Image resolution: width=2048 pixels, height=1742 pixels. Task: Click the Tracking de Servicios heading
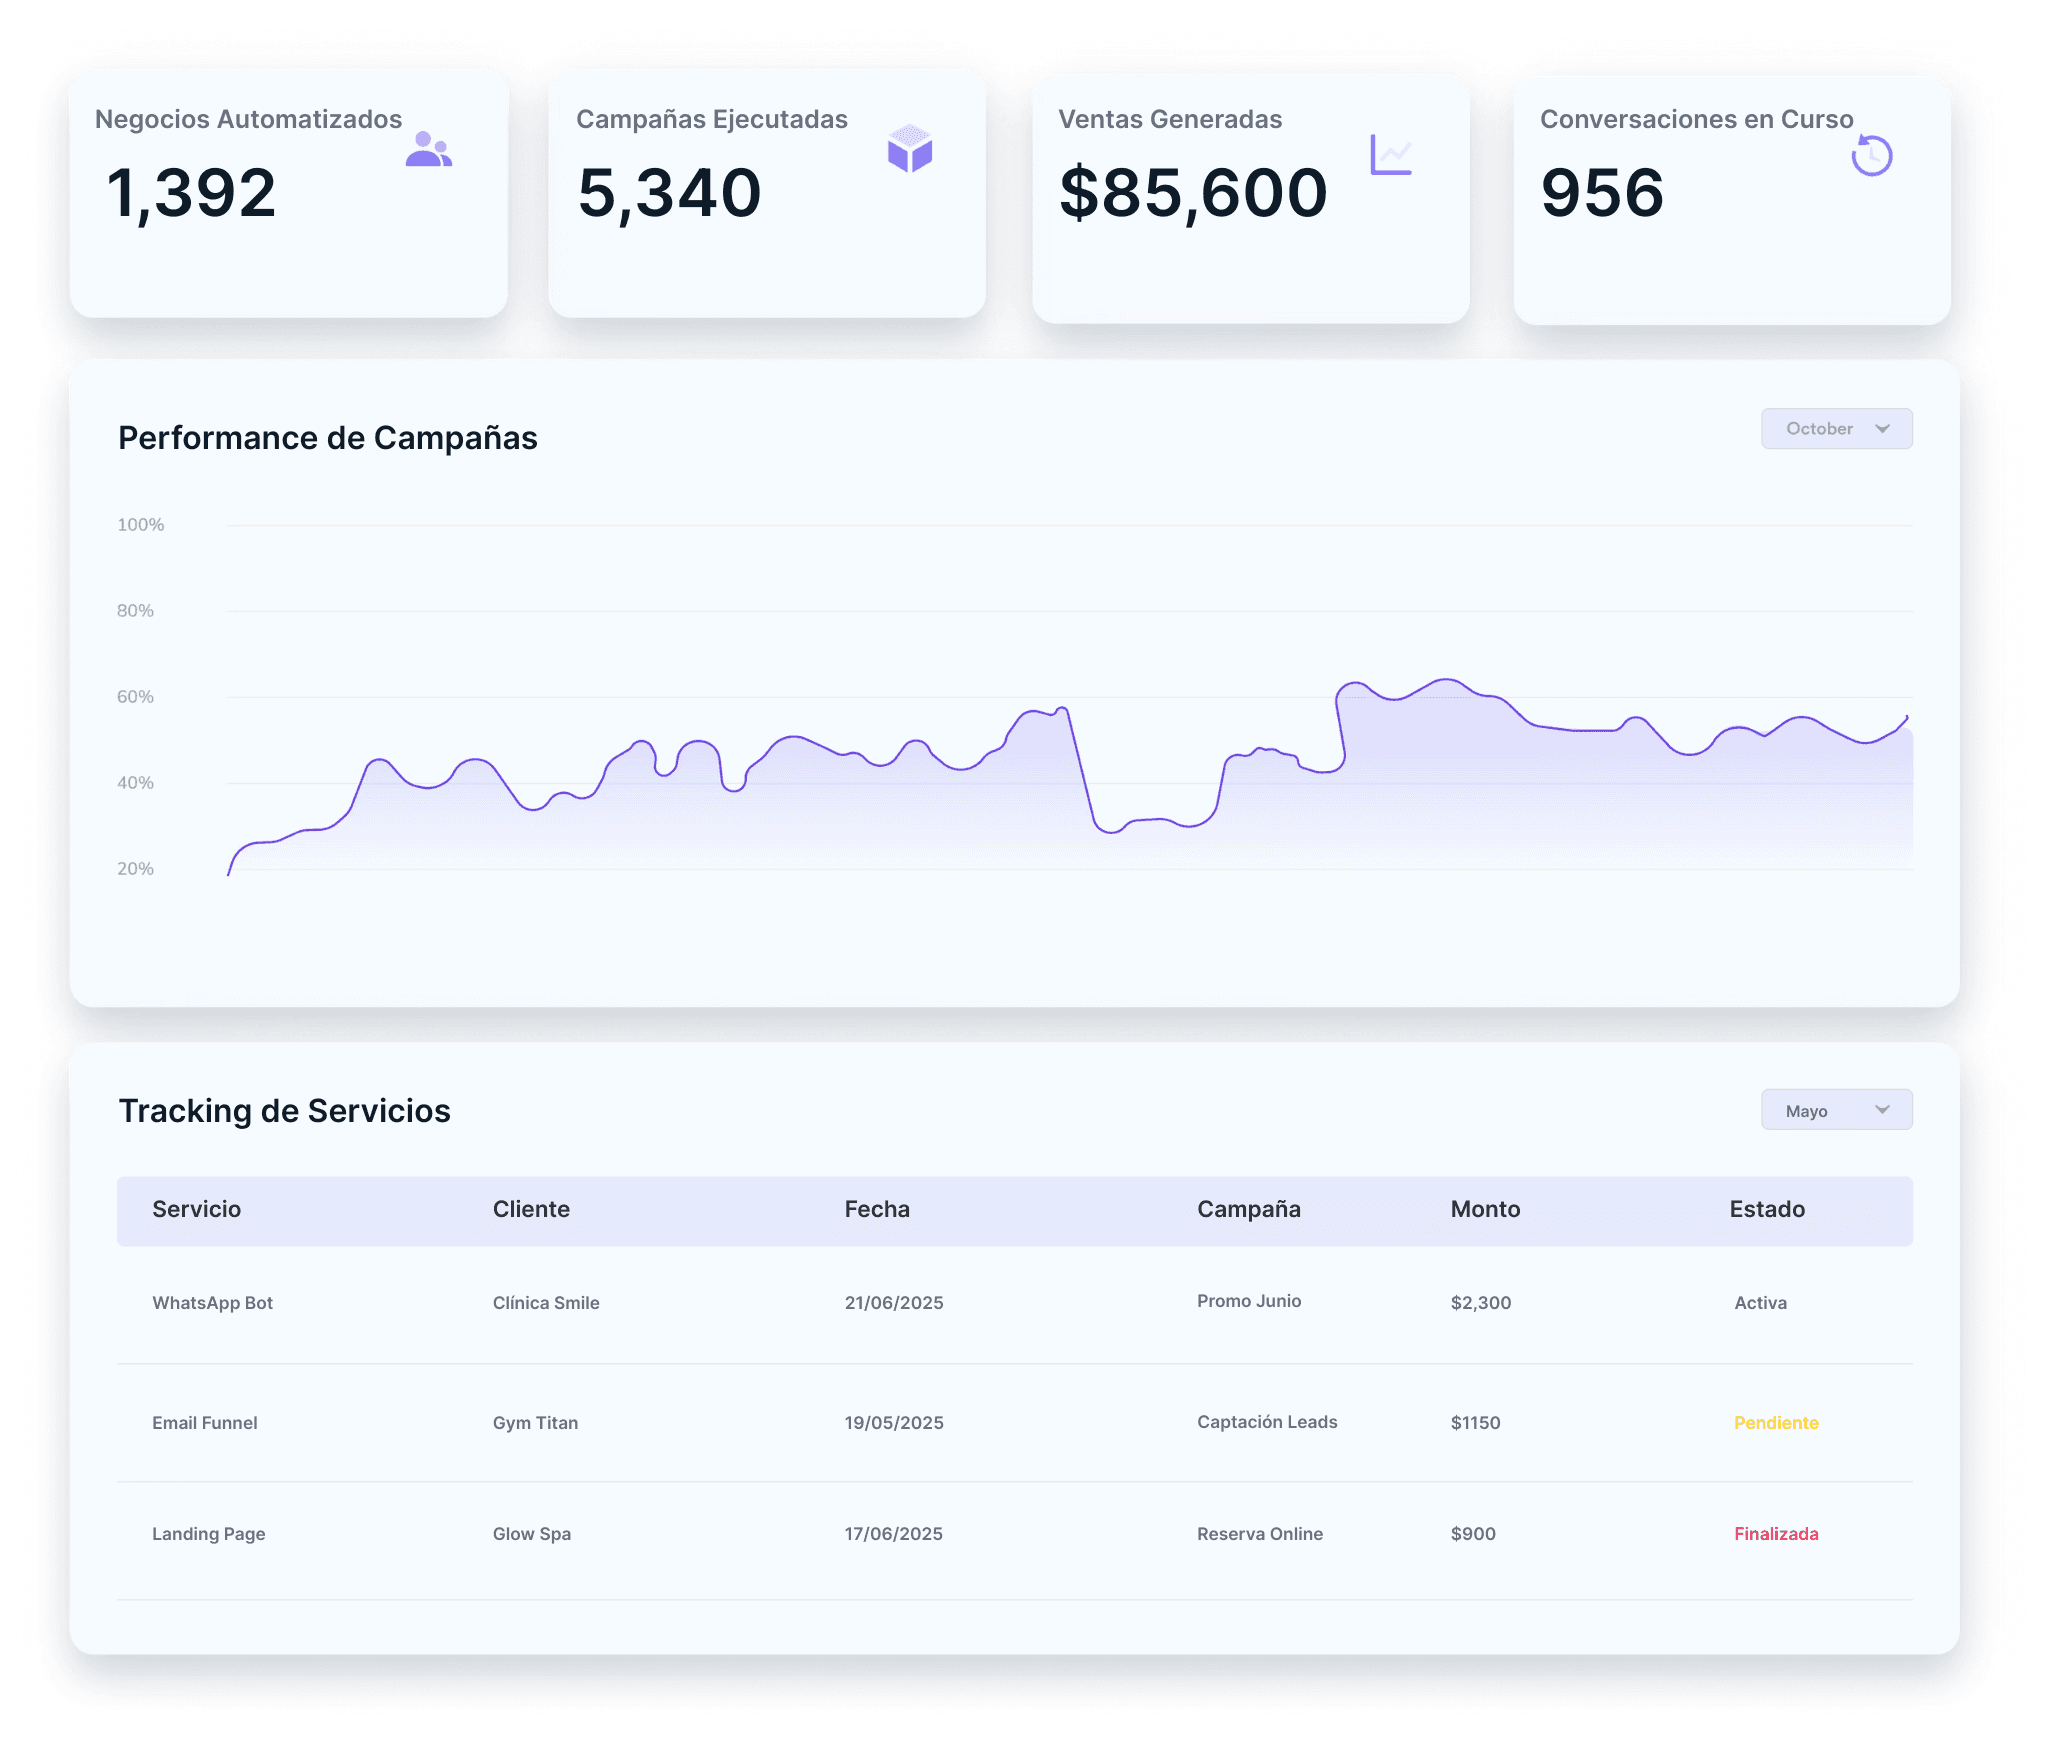(x=285, y=1111)
